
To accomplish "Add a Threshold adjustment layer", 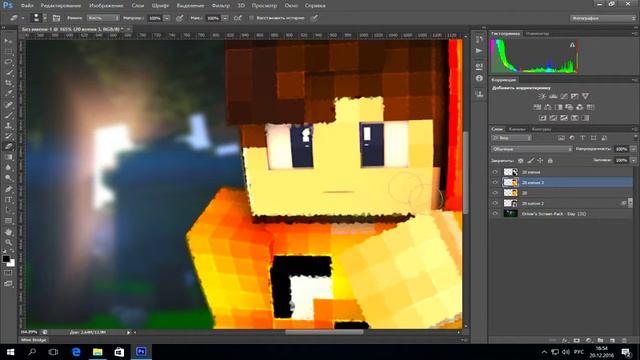I will [x=564, y=118].
